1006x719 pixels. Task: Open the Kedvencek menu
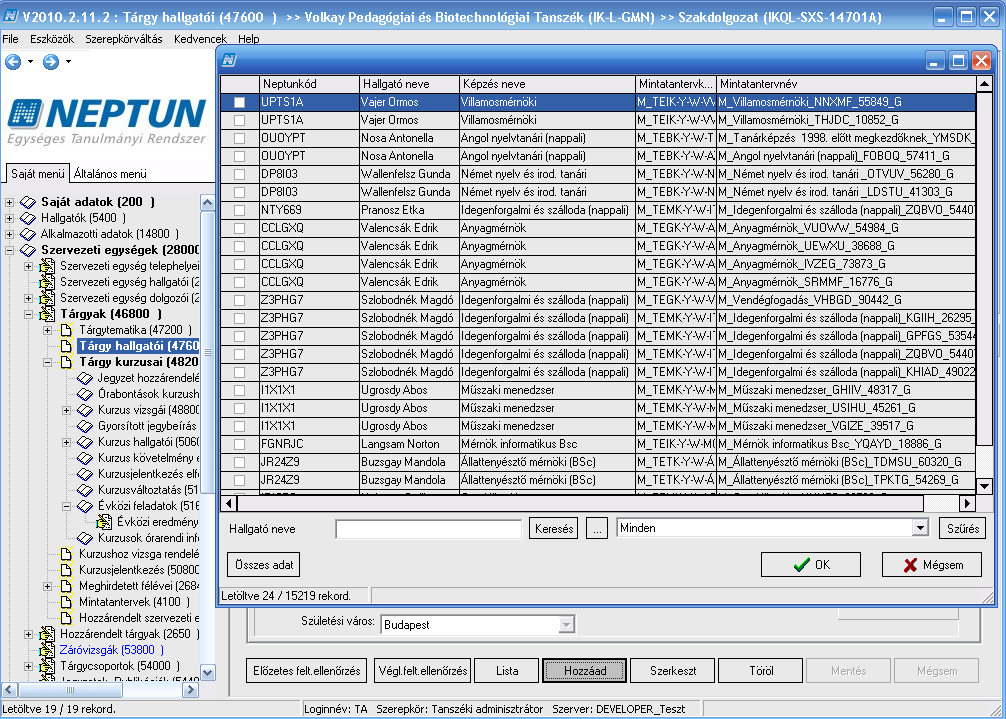tap(200, 39)
